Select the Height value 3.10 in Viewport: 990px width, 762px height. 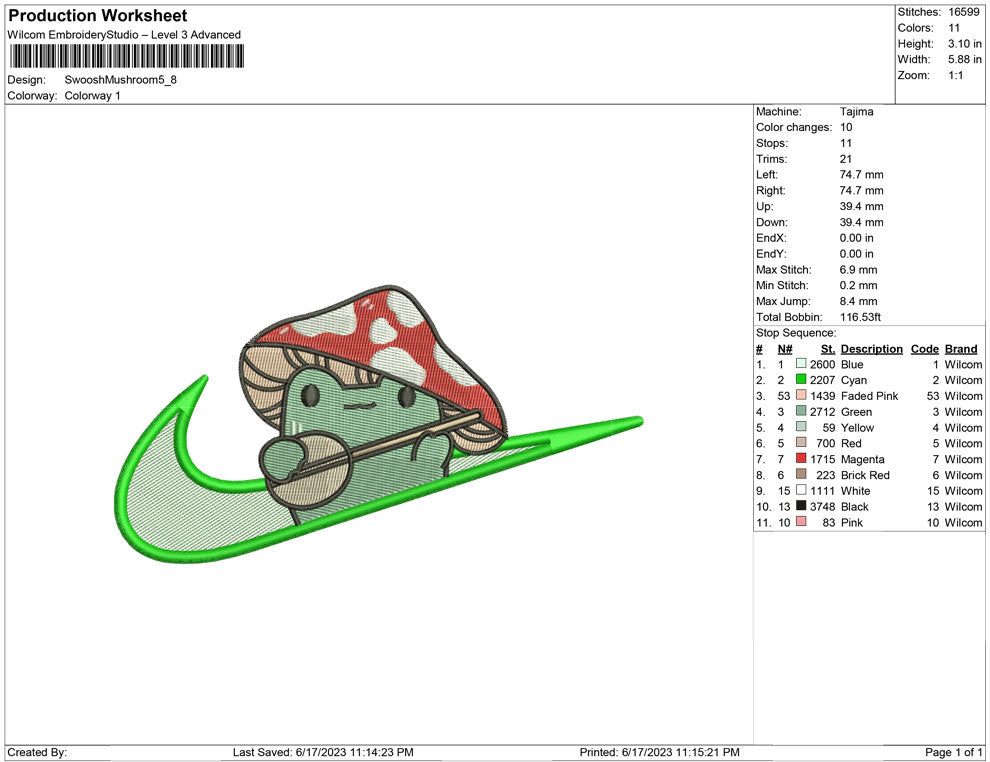click(x=965, y=44)
